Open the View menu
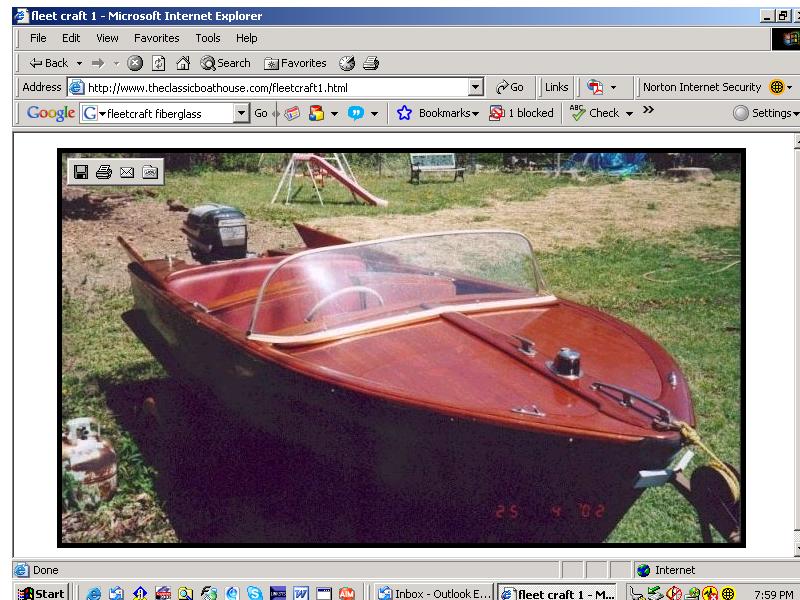Screen dimensions: 800x600 (107, 38)
